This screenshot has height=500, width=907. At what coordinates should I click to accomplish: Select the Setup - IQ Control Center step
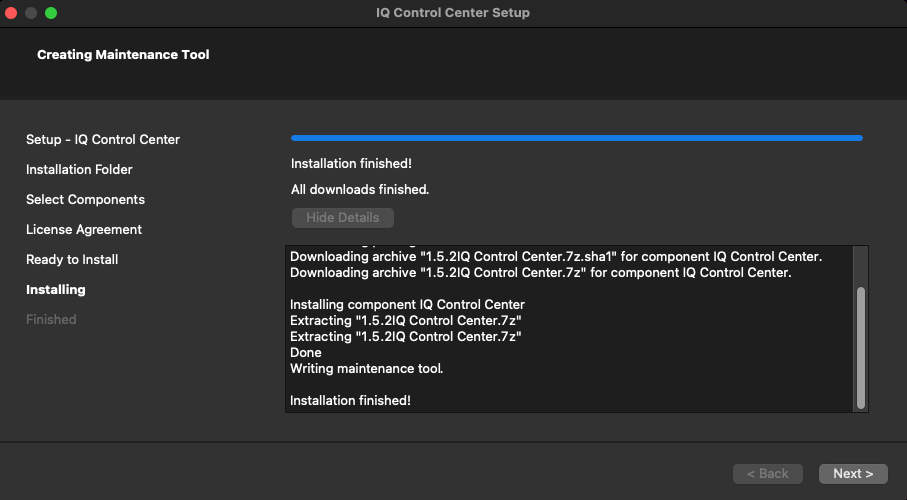click(103, 139)
